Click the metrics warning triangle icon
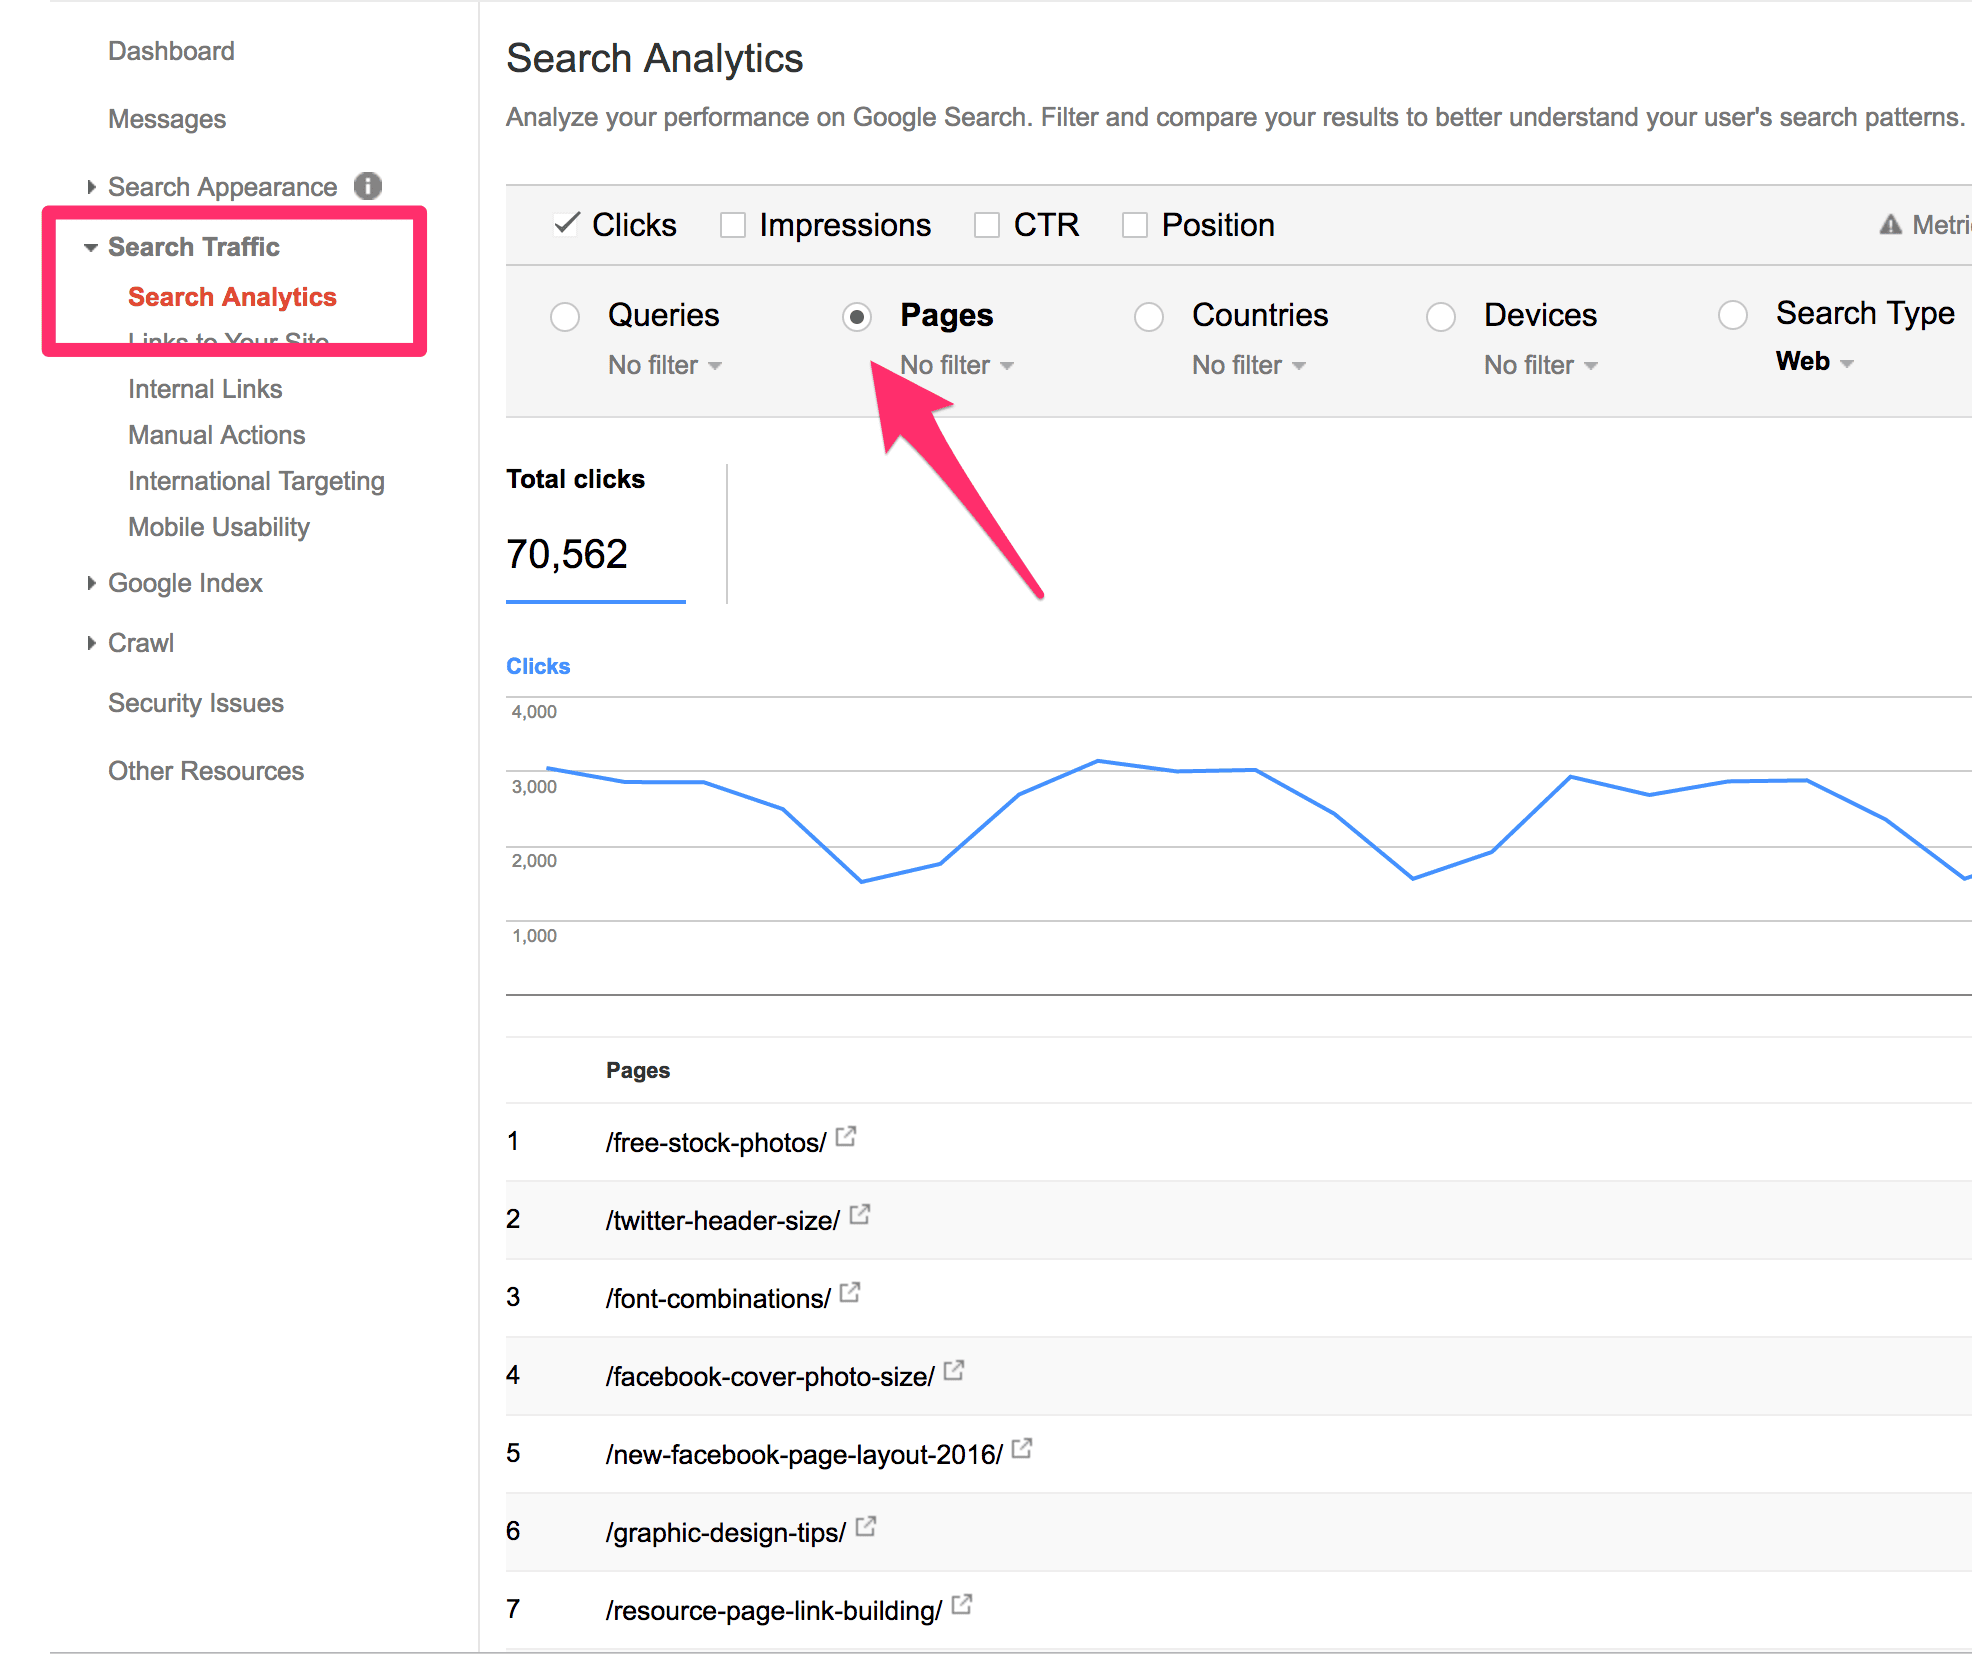The height and width of the screenshot is (1654, 1972). pyautogui.click(x=1890, y=225)
